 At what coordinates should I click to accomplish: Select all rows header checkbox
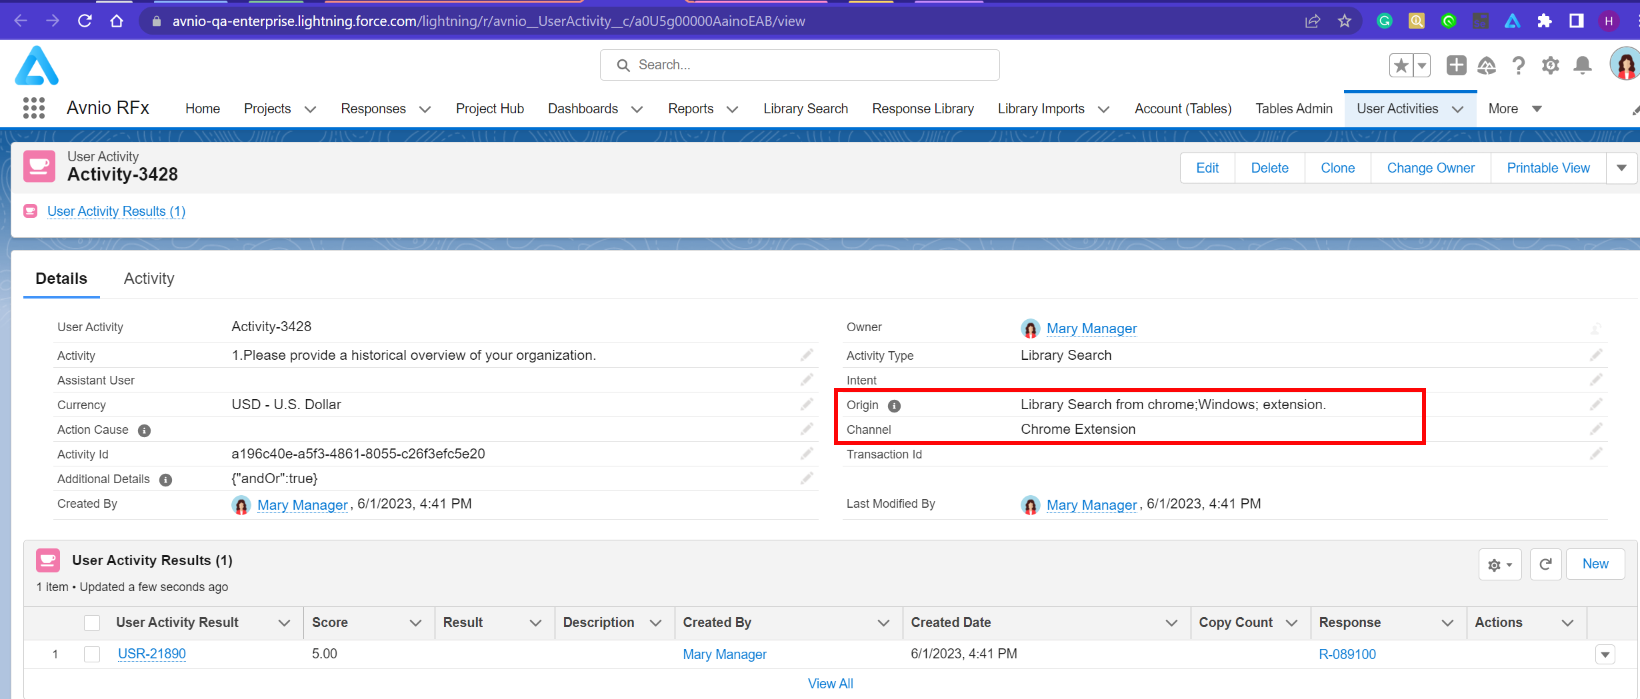pos(92,623)
